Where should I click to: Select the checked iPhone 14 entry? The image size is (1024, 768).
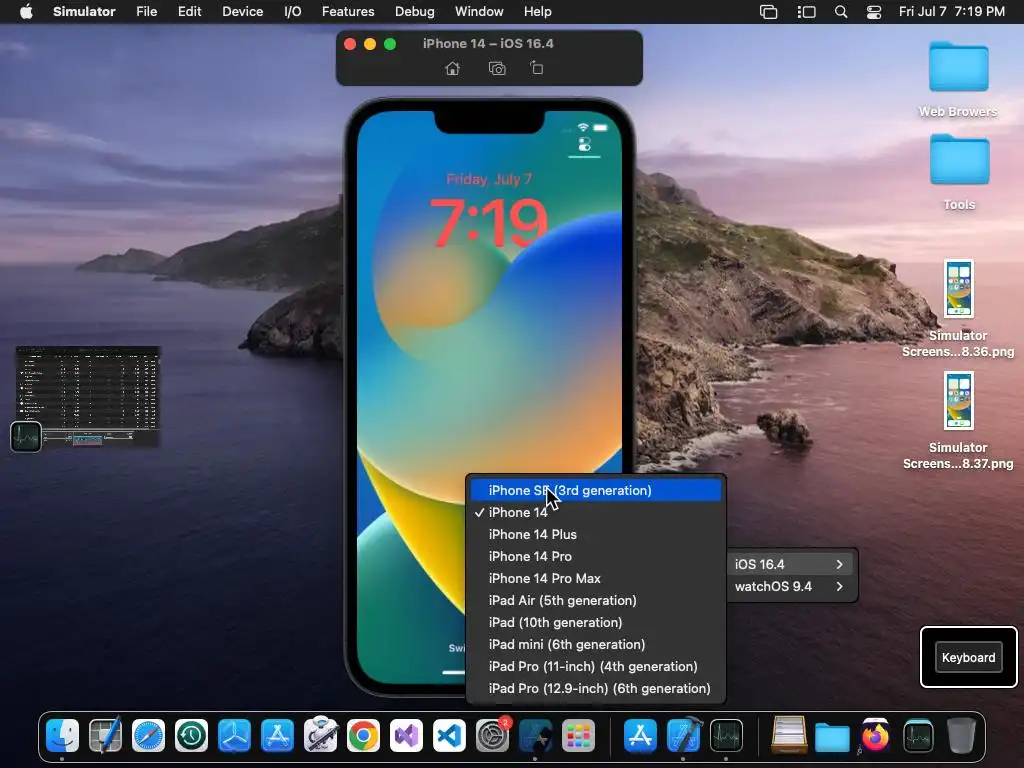(x=596, y=513)
